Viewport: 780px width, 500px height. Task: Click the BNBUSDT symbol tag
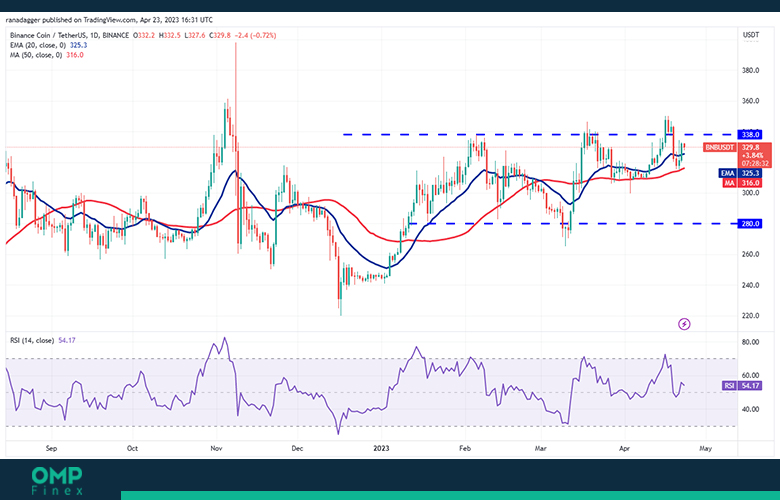pos(719,148)
